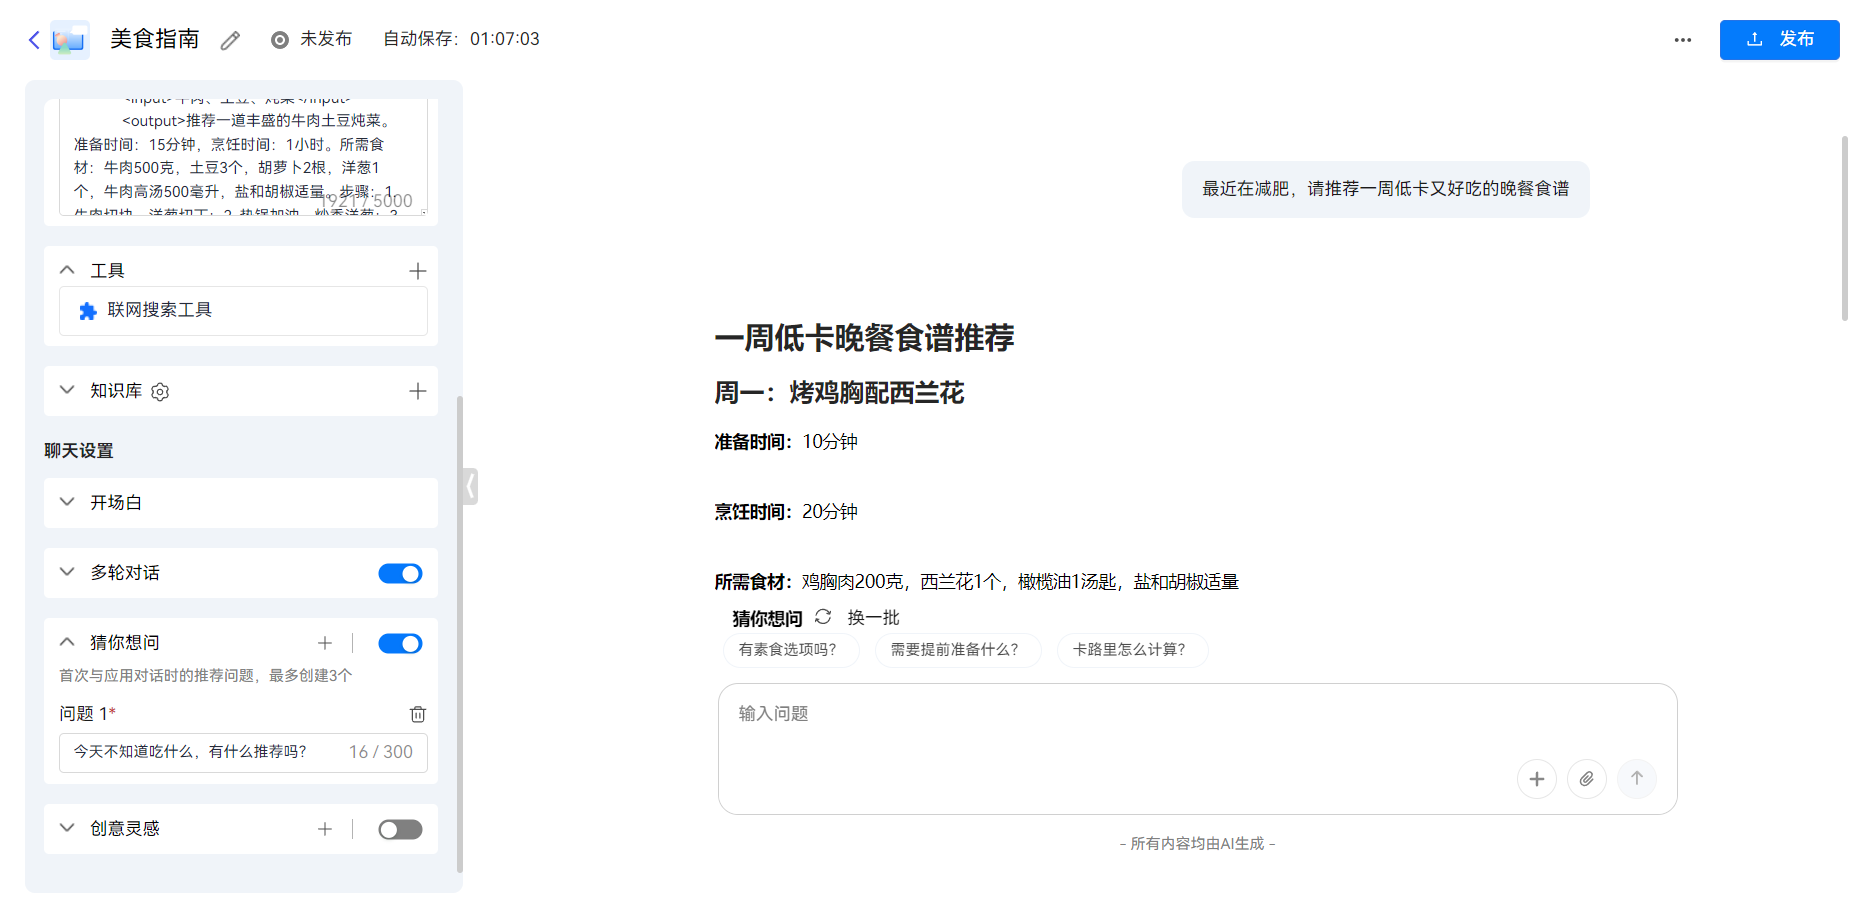Add a new tool with the 工具 plus icon
This screenshot has height=900, width=1860.
point(418,269)
